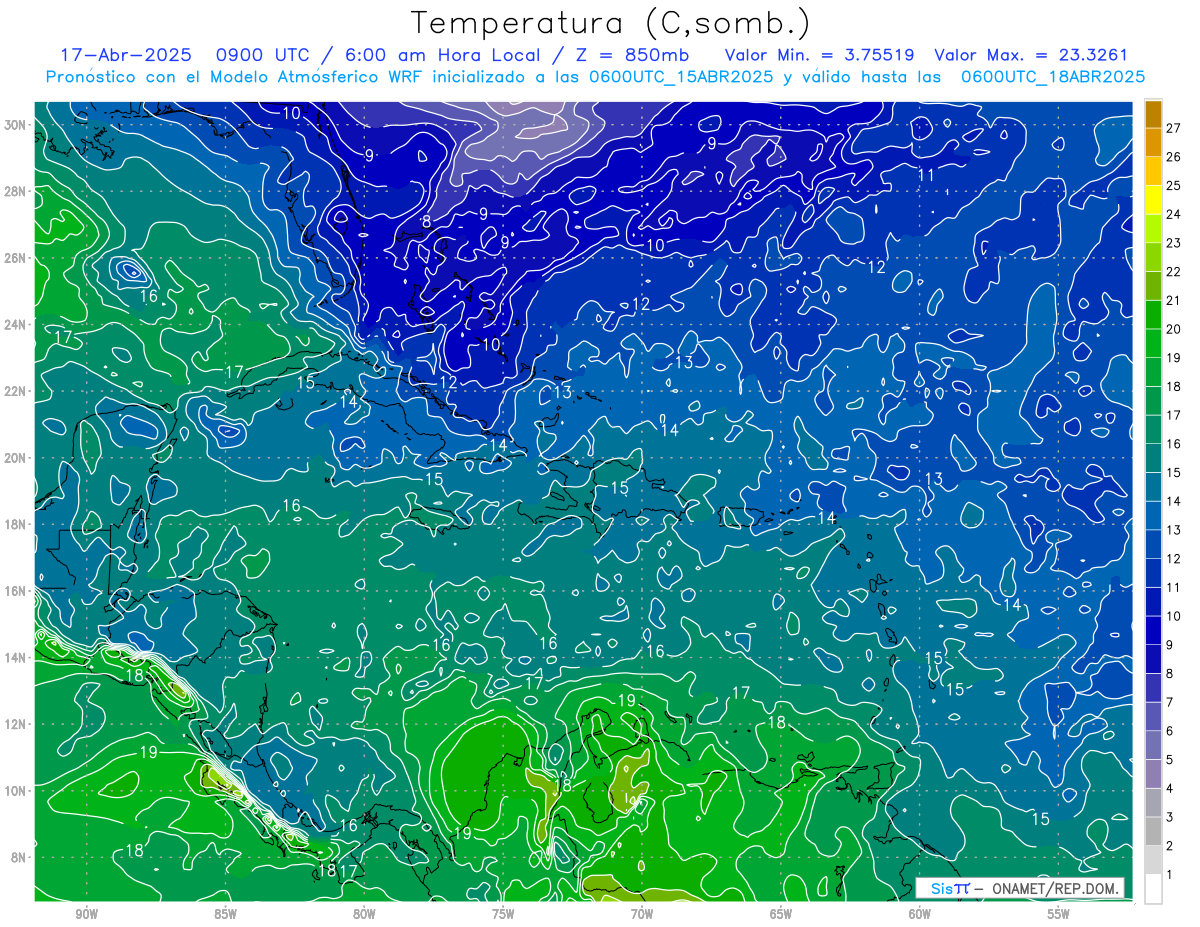Click the "SisTT - ONAMET/REP.DOM." credit box
1200x927 pixels.
[1020, 888]
